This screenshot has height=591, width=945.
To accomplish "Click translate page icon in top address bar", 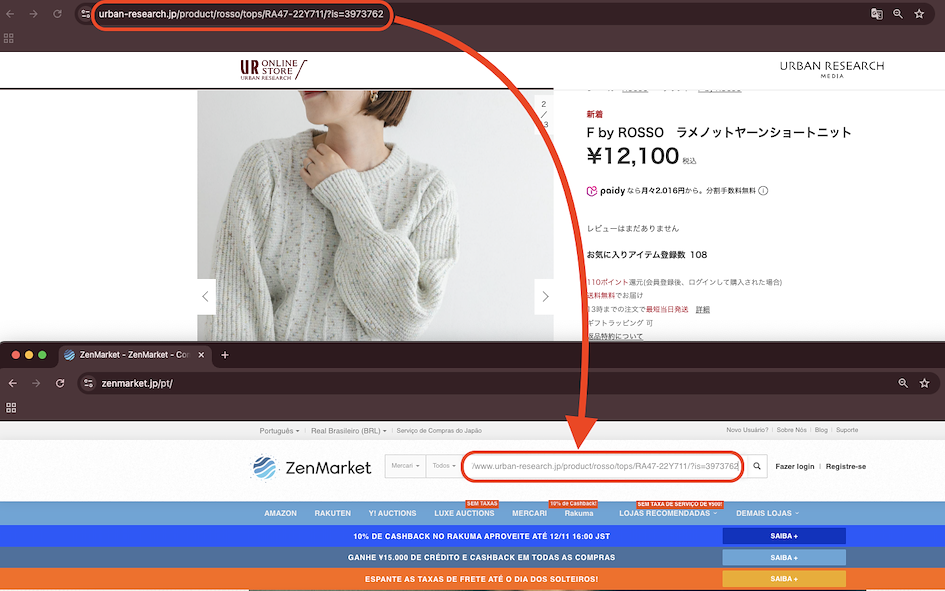I will coord(877,14).
